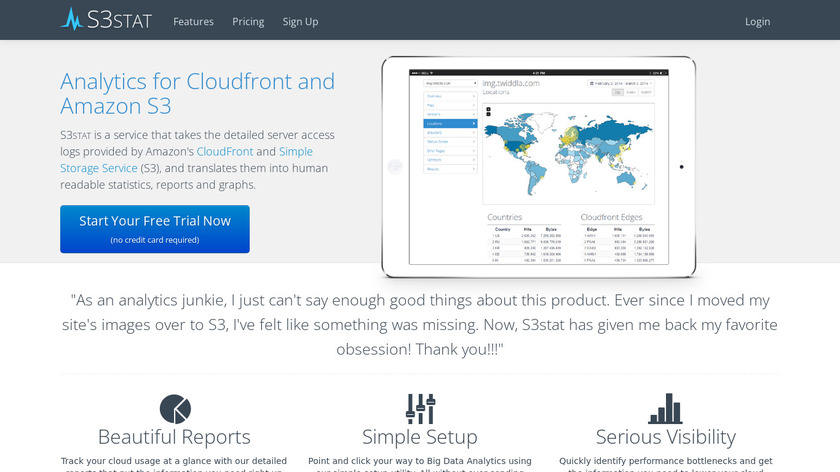
Task: Click the Beautiful Reports heading
Action: click(174, 437)
